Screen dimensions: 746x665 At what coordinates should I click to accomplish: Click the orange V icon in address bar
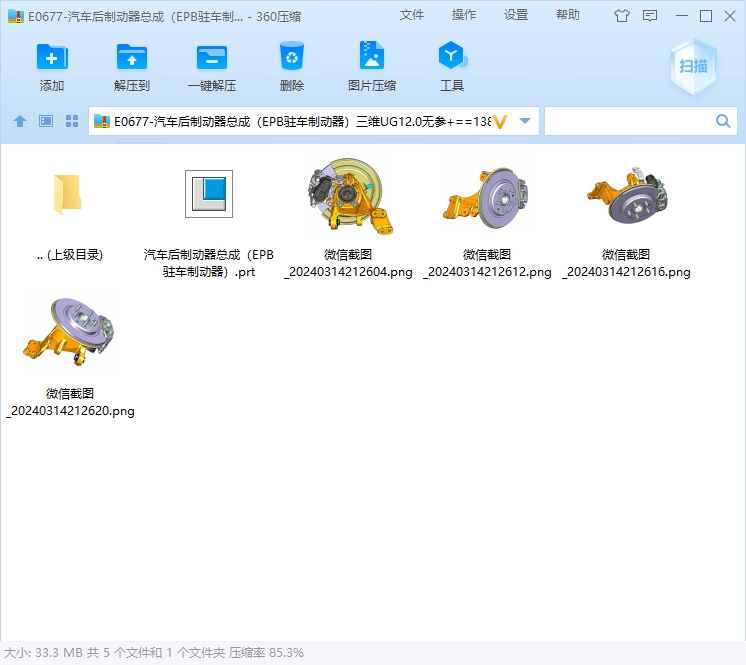pos(500,122)
